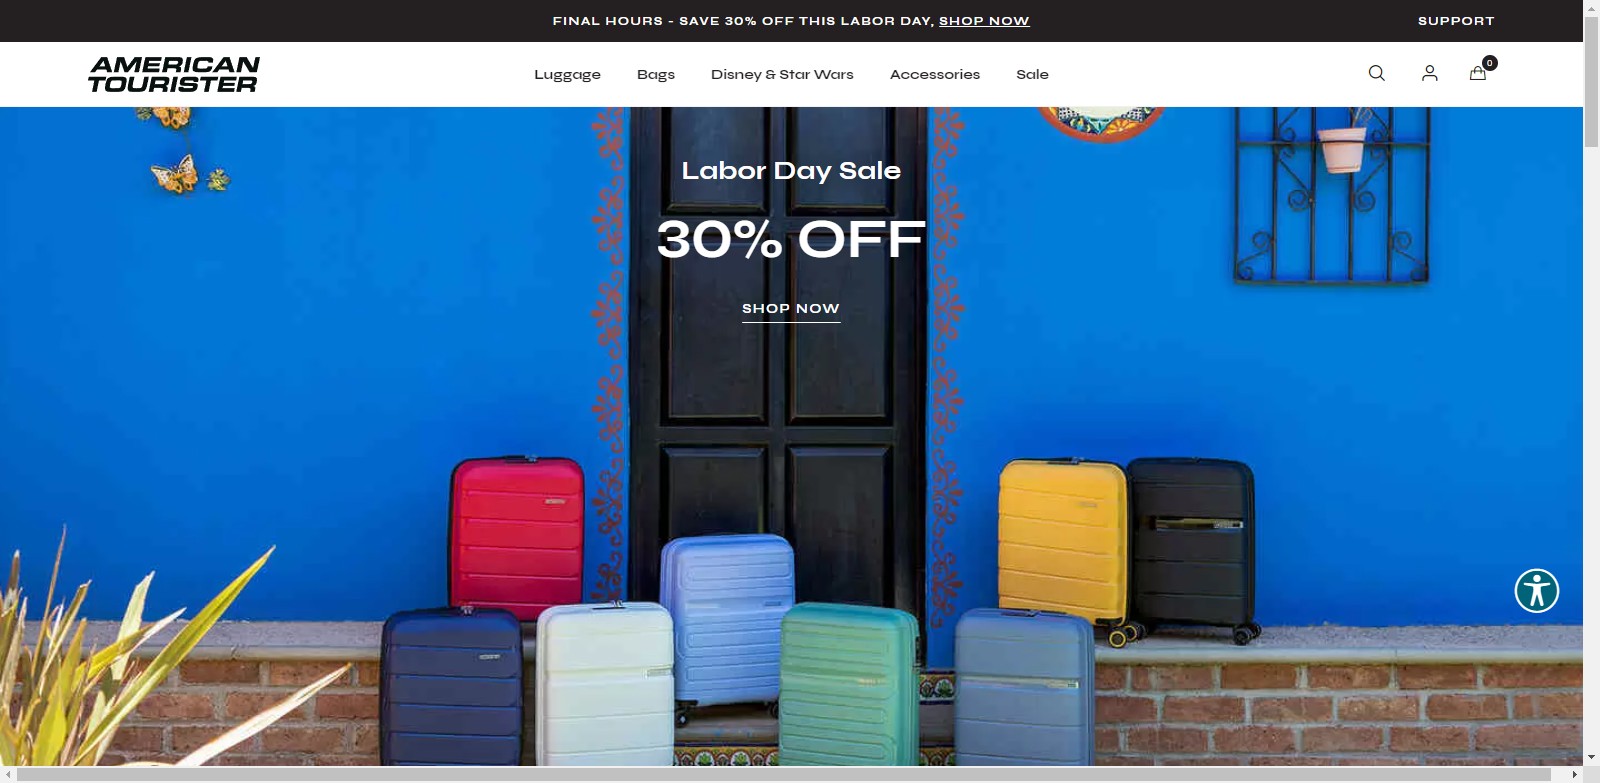
Task: Open the accessibility widget icon
Action: [1537, 590]
